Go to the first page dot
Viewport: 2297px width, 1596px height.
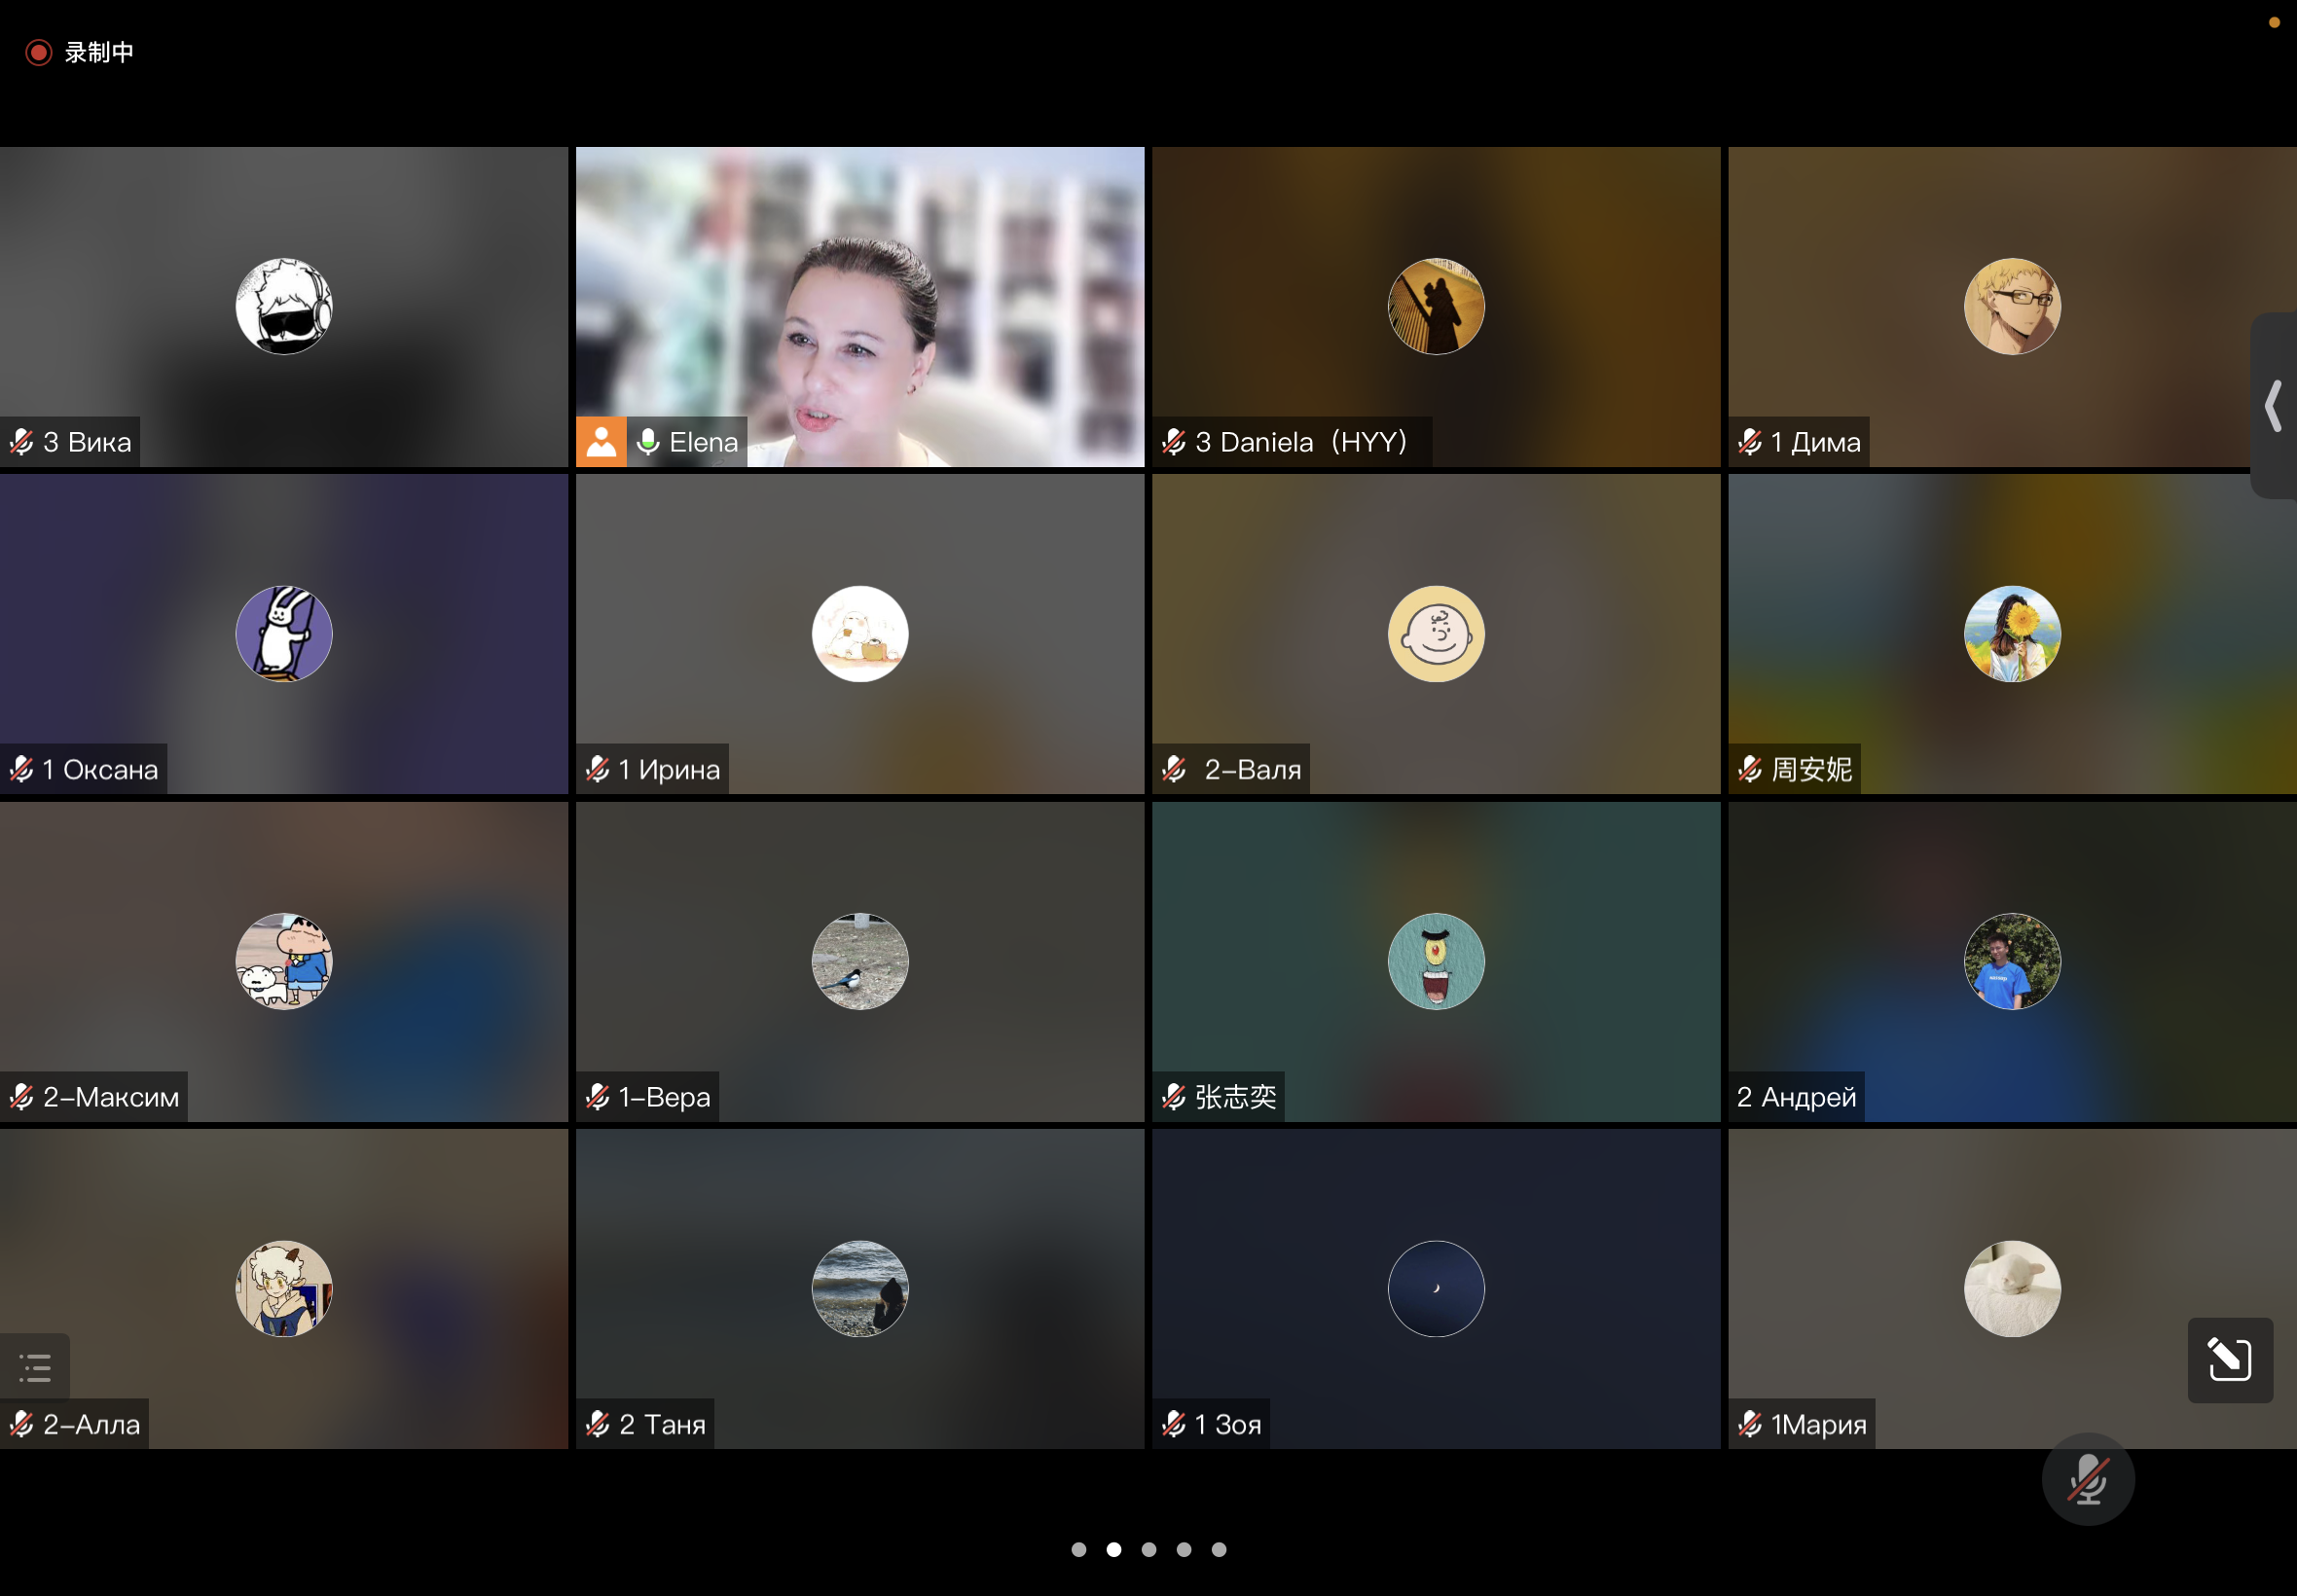point(1078,1549)
